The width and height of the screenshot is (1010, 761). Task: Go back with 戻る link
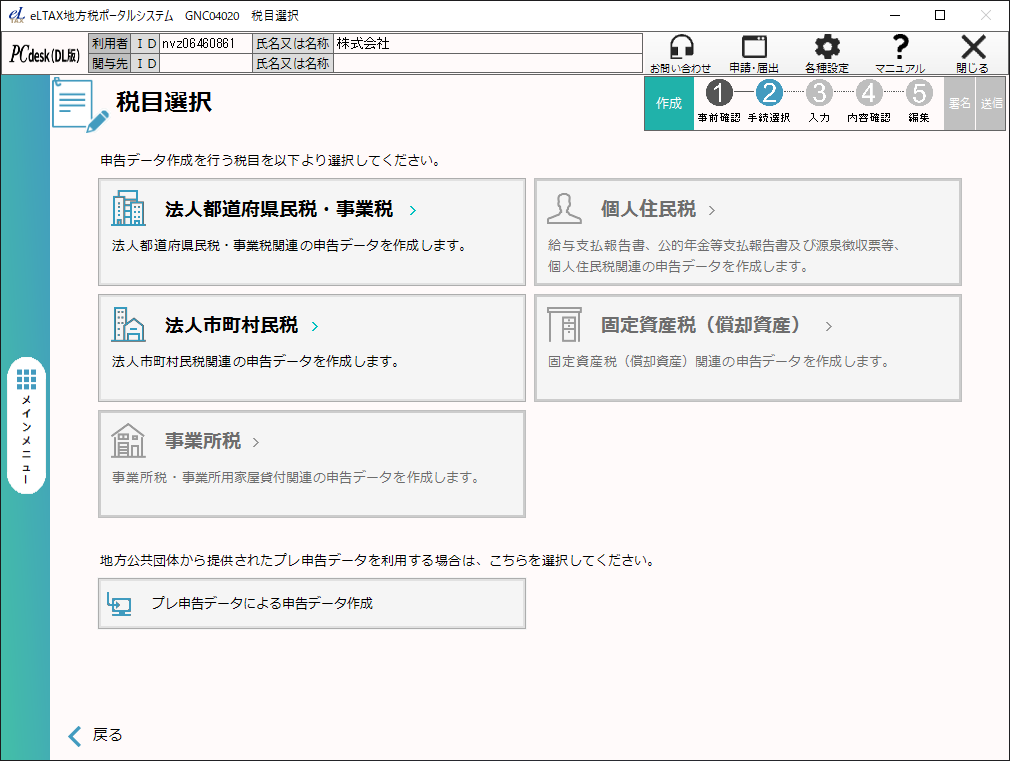pyautogui.click(x=107, y=735)
